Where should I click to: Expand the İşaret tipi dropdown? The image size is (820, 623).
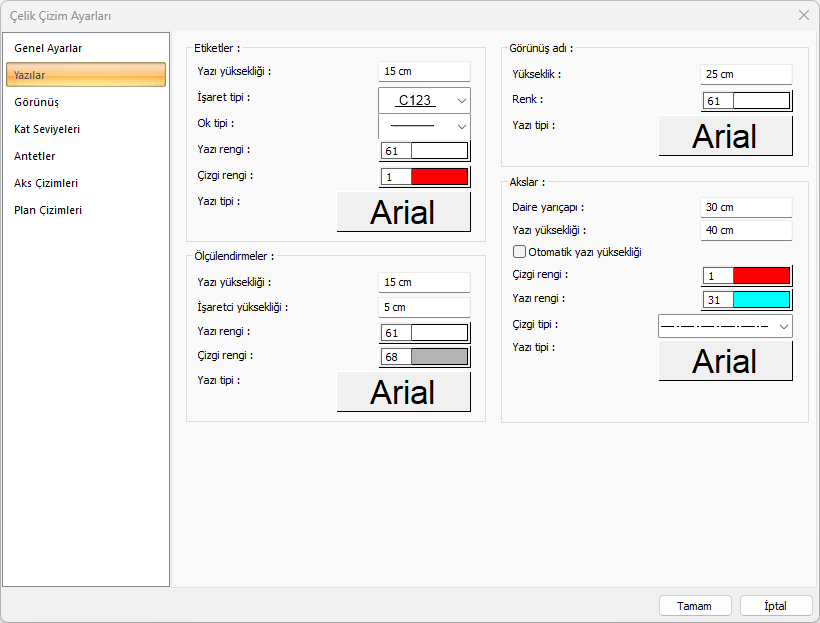coord(424,100)
